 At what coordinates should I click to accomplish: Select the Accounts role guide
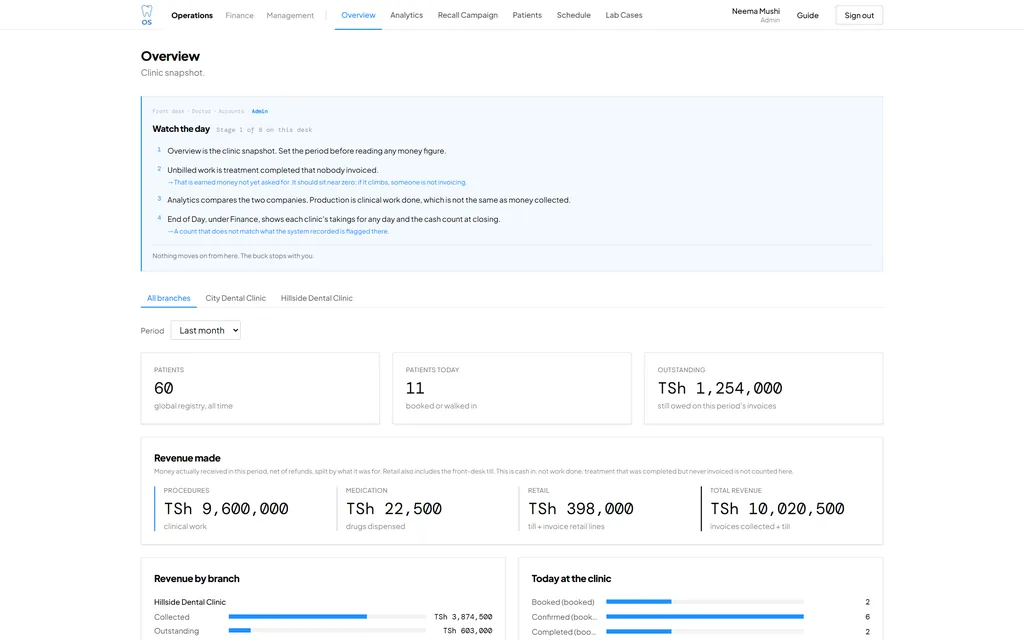point(231,111)
